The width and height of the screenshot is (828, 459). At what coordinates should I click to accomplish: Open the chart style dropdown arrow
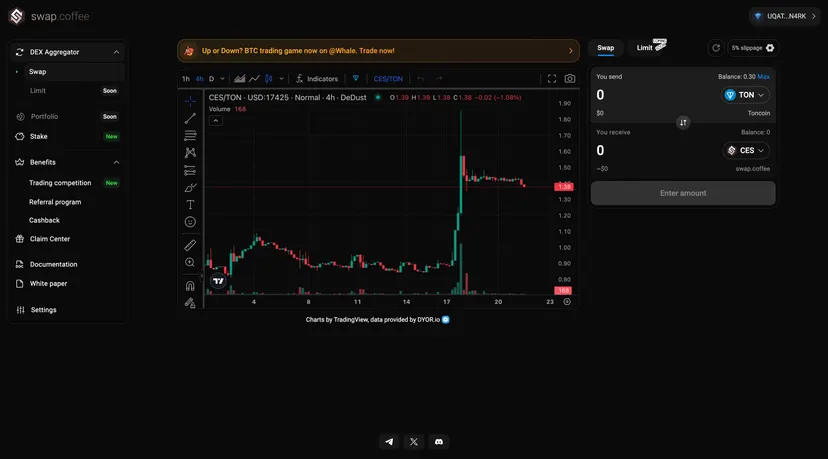(x=281, y=79)
